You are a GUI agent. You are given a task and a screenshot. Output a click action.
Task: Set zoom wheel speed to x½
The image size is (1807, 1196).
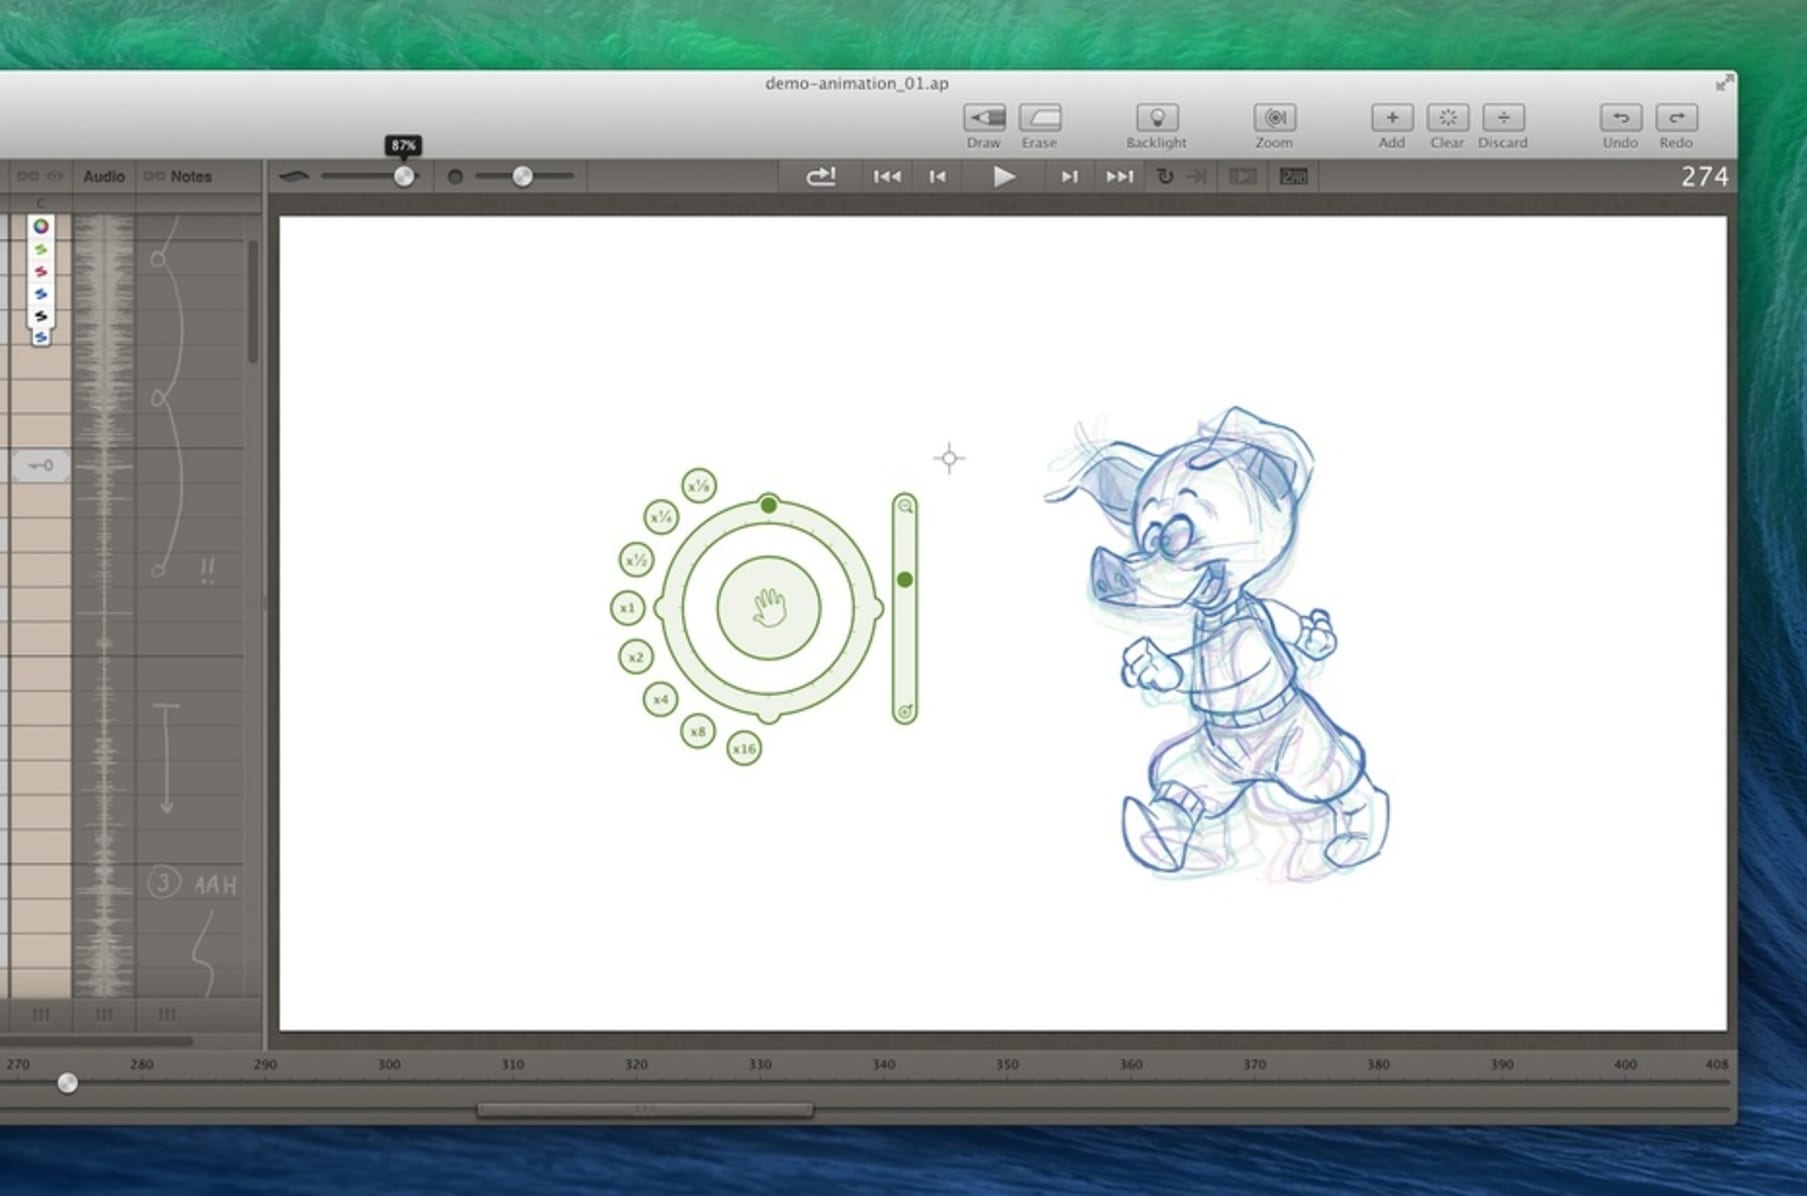click(636, 560)
